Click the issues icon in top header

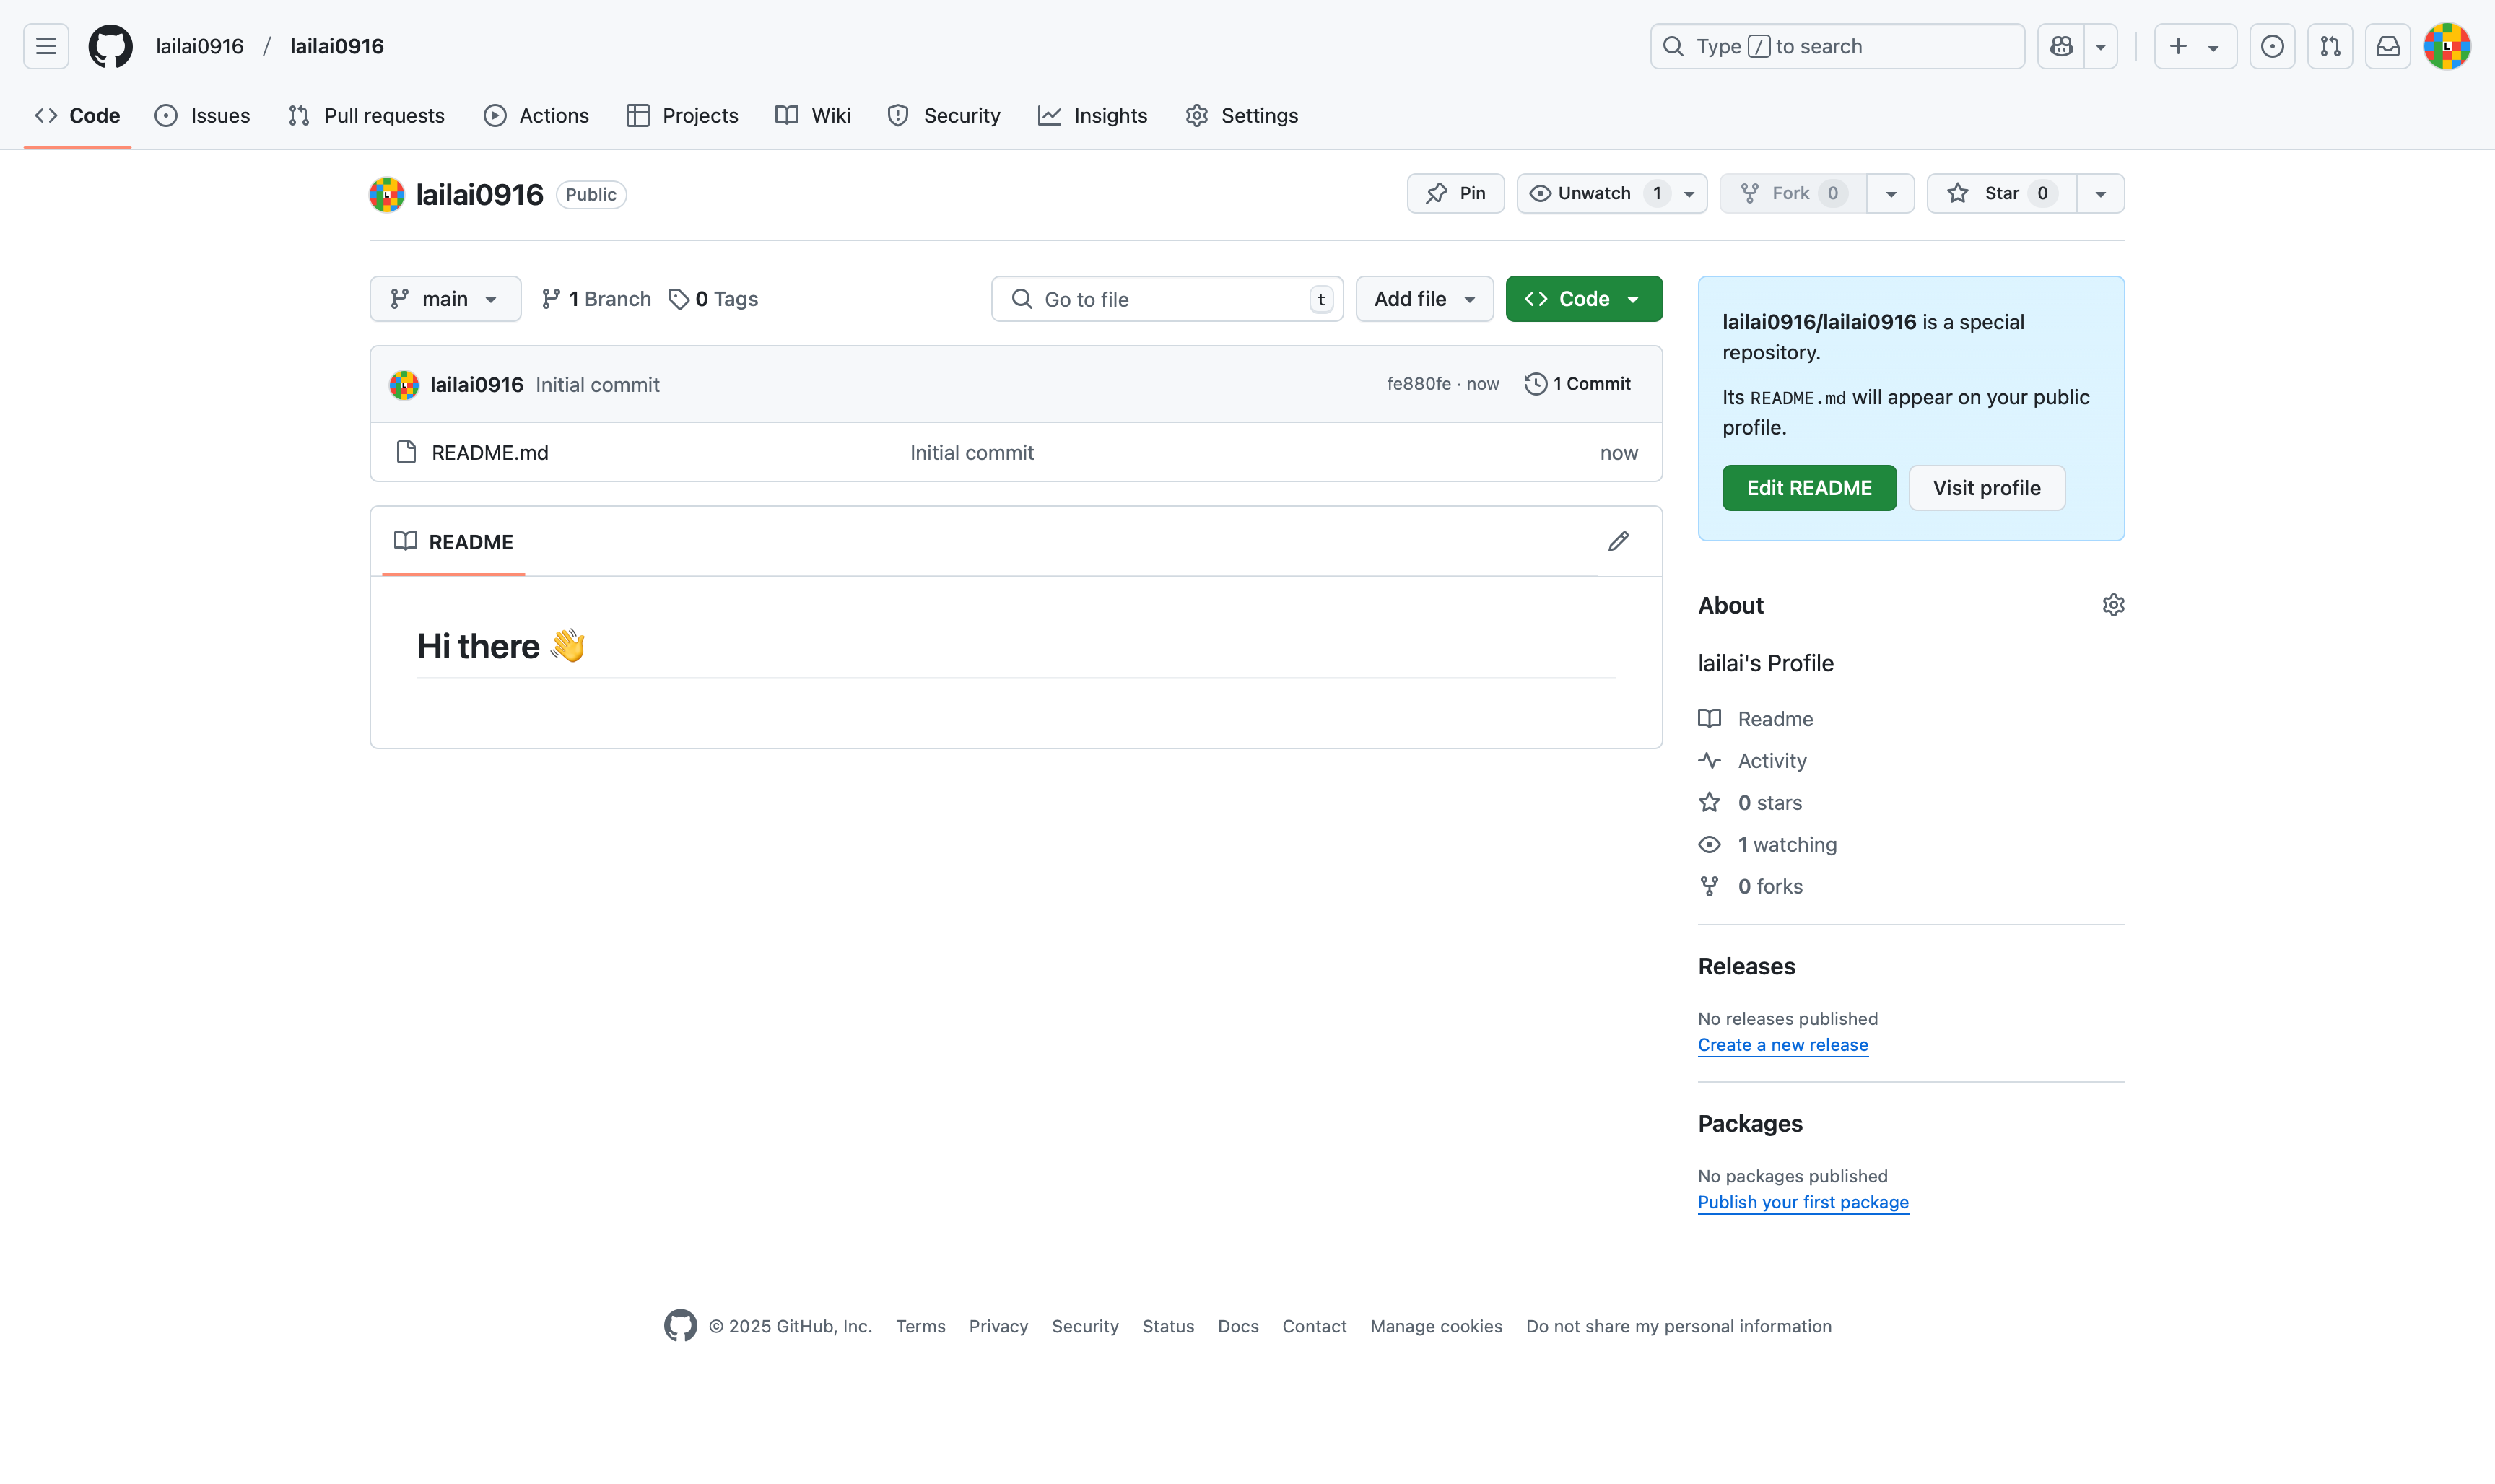[2271, 46]
